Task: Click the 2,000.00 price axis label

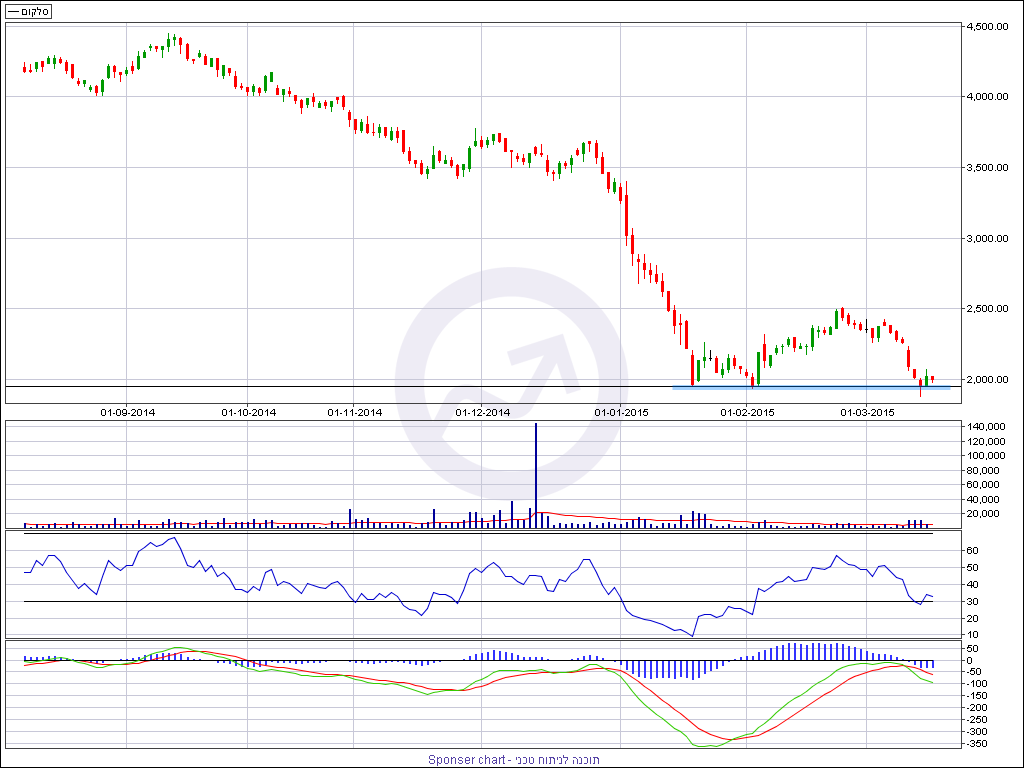Action: (x=986, y=380)
